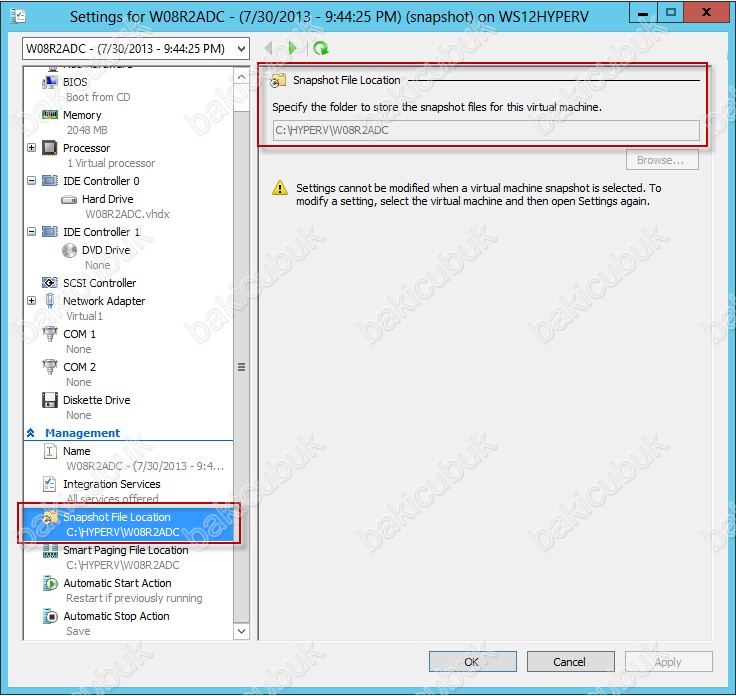The height and width of the screenshot is (696, 736).
Task: Click the Snapshot File Location header folder icon
Action: (278, 81)
